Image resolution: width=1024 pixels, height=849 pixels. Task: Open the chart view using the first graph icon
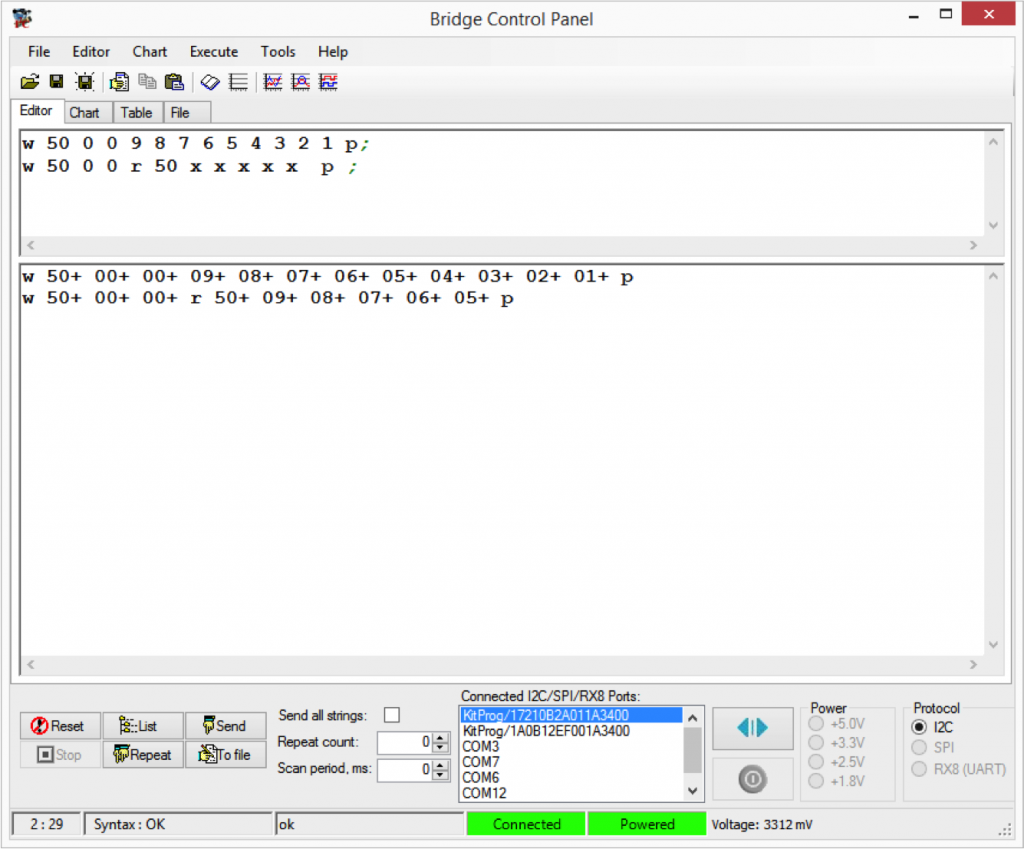pos(272,81)
